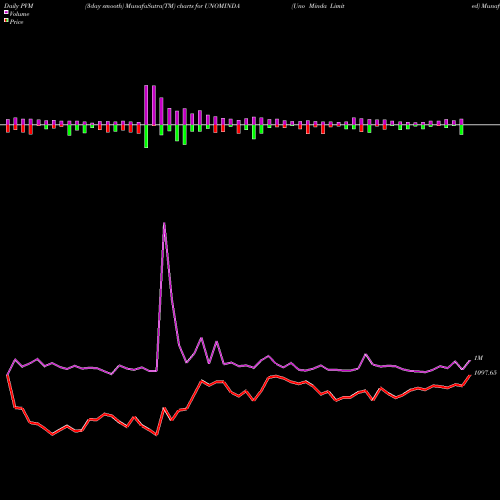The image size is (500, 500).
Task: Click the red price line's right endpoint
Action: pyautogui.click(x=470, y=375)
